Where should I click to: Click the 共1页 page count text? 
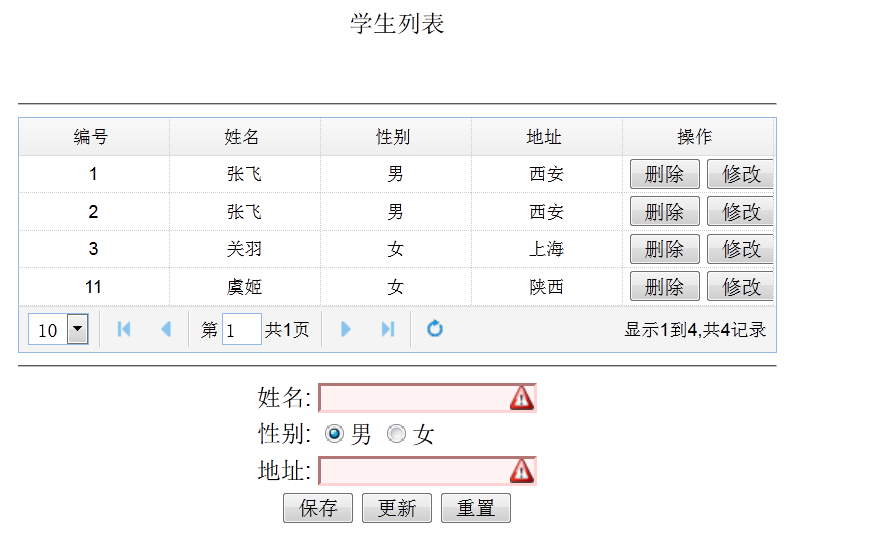point(287,330)
